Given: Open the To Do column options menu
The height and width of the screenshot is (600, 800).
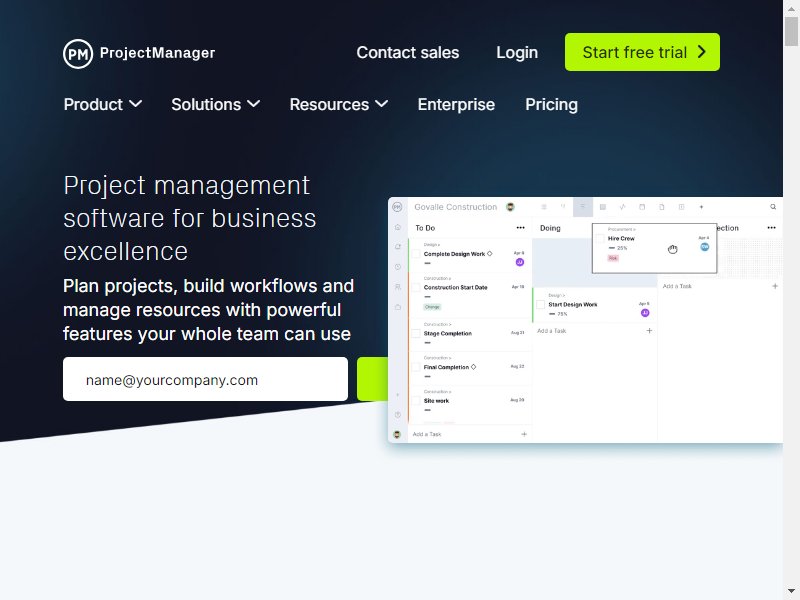Looking at the screenshot, I should (520, 228).
